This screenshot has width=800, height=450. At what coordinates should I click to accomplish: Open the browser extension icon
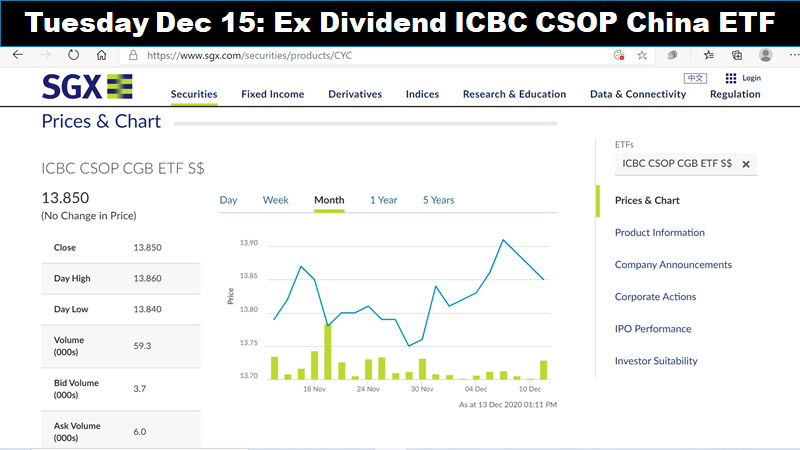(x=672, y=55)
